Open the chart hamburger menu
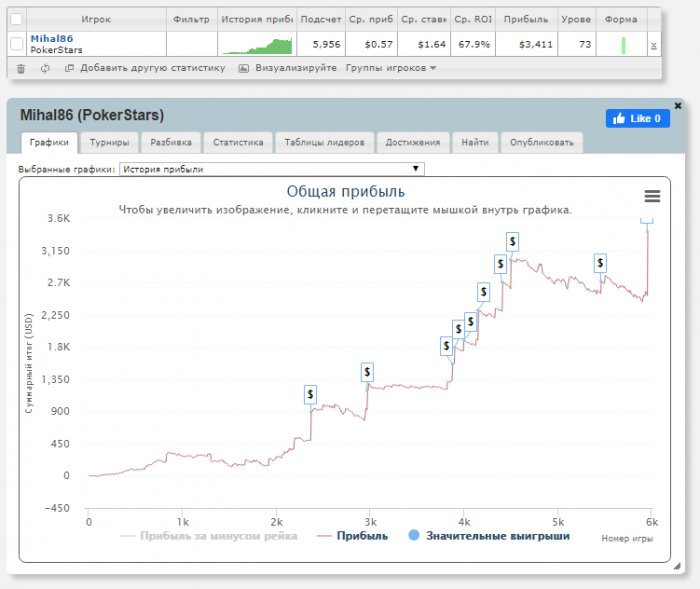The width and height of the screenshot is (700, 589). tap(652, 196)
